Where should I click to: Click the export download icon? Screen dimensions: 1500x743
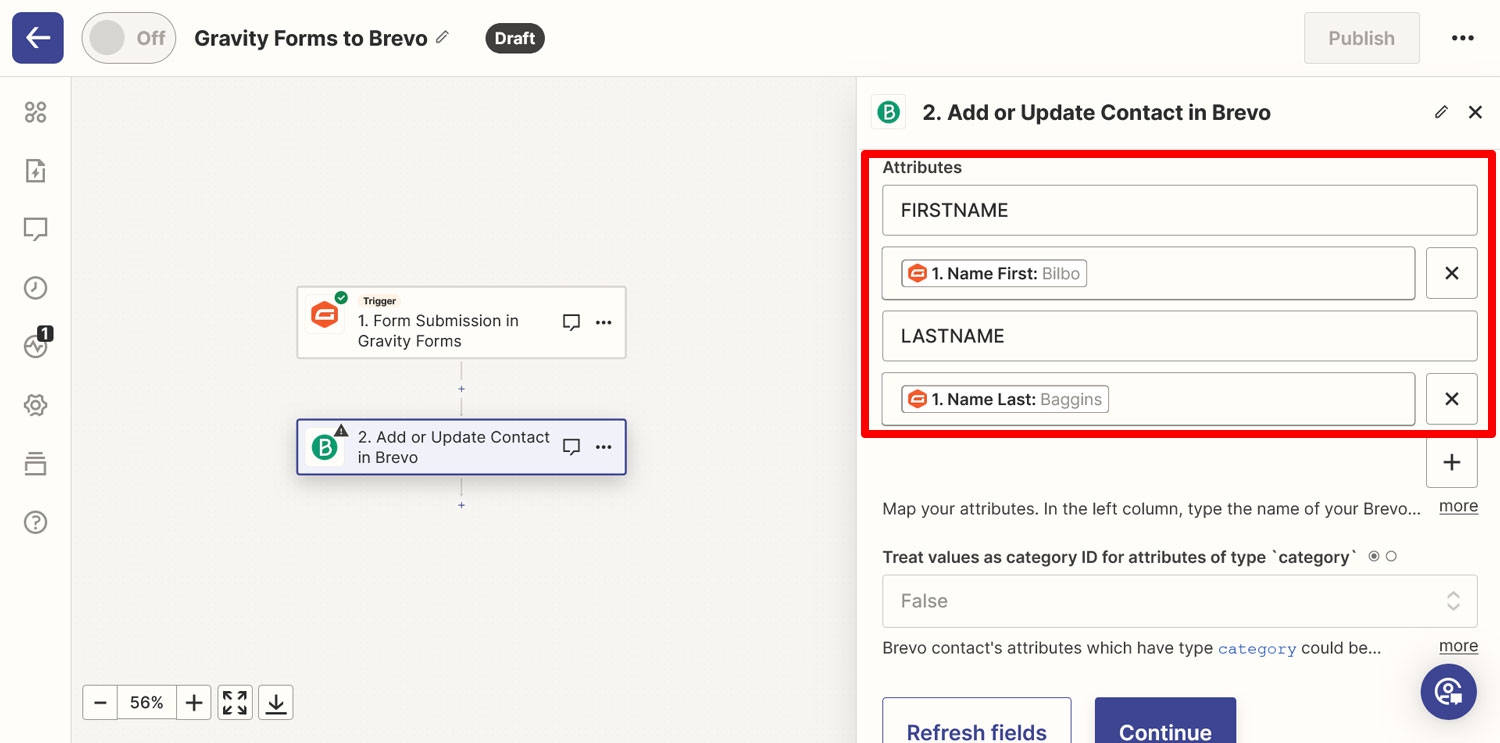[276, 703]
